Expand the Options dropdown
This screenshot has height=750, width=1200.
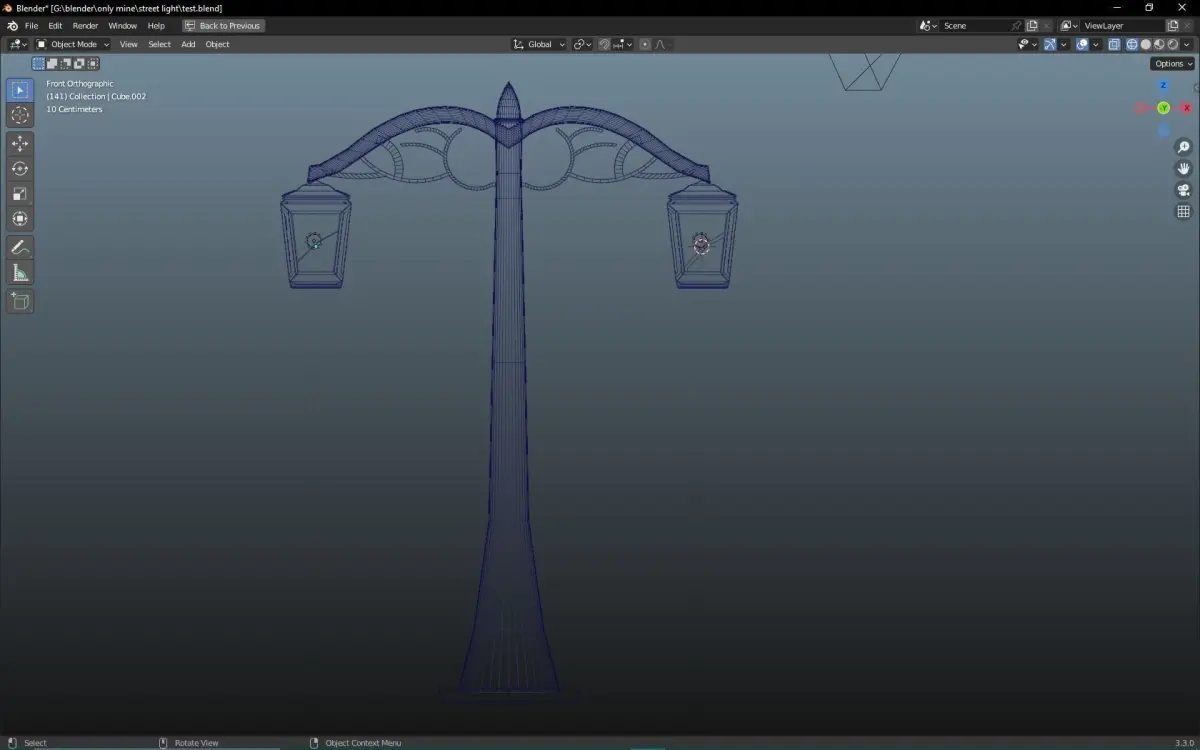[x=1172, y=63]
